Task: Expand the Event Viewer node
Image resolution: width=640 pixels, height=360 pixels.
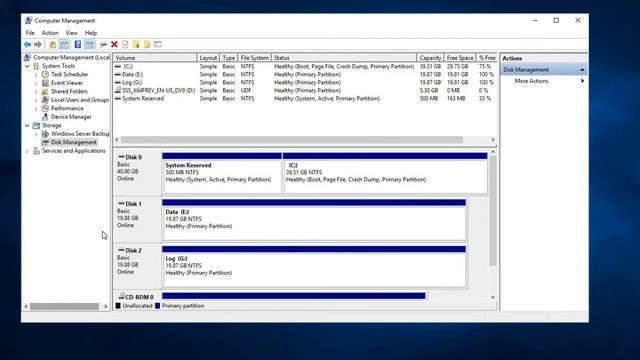Action: 36,83
